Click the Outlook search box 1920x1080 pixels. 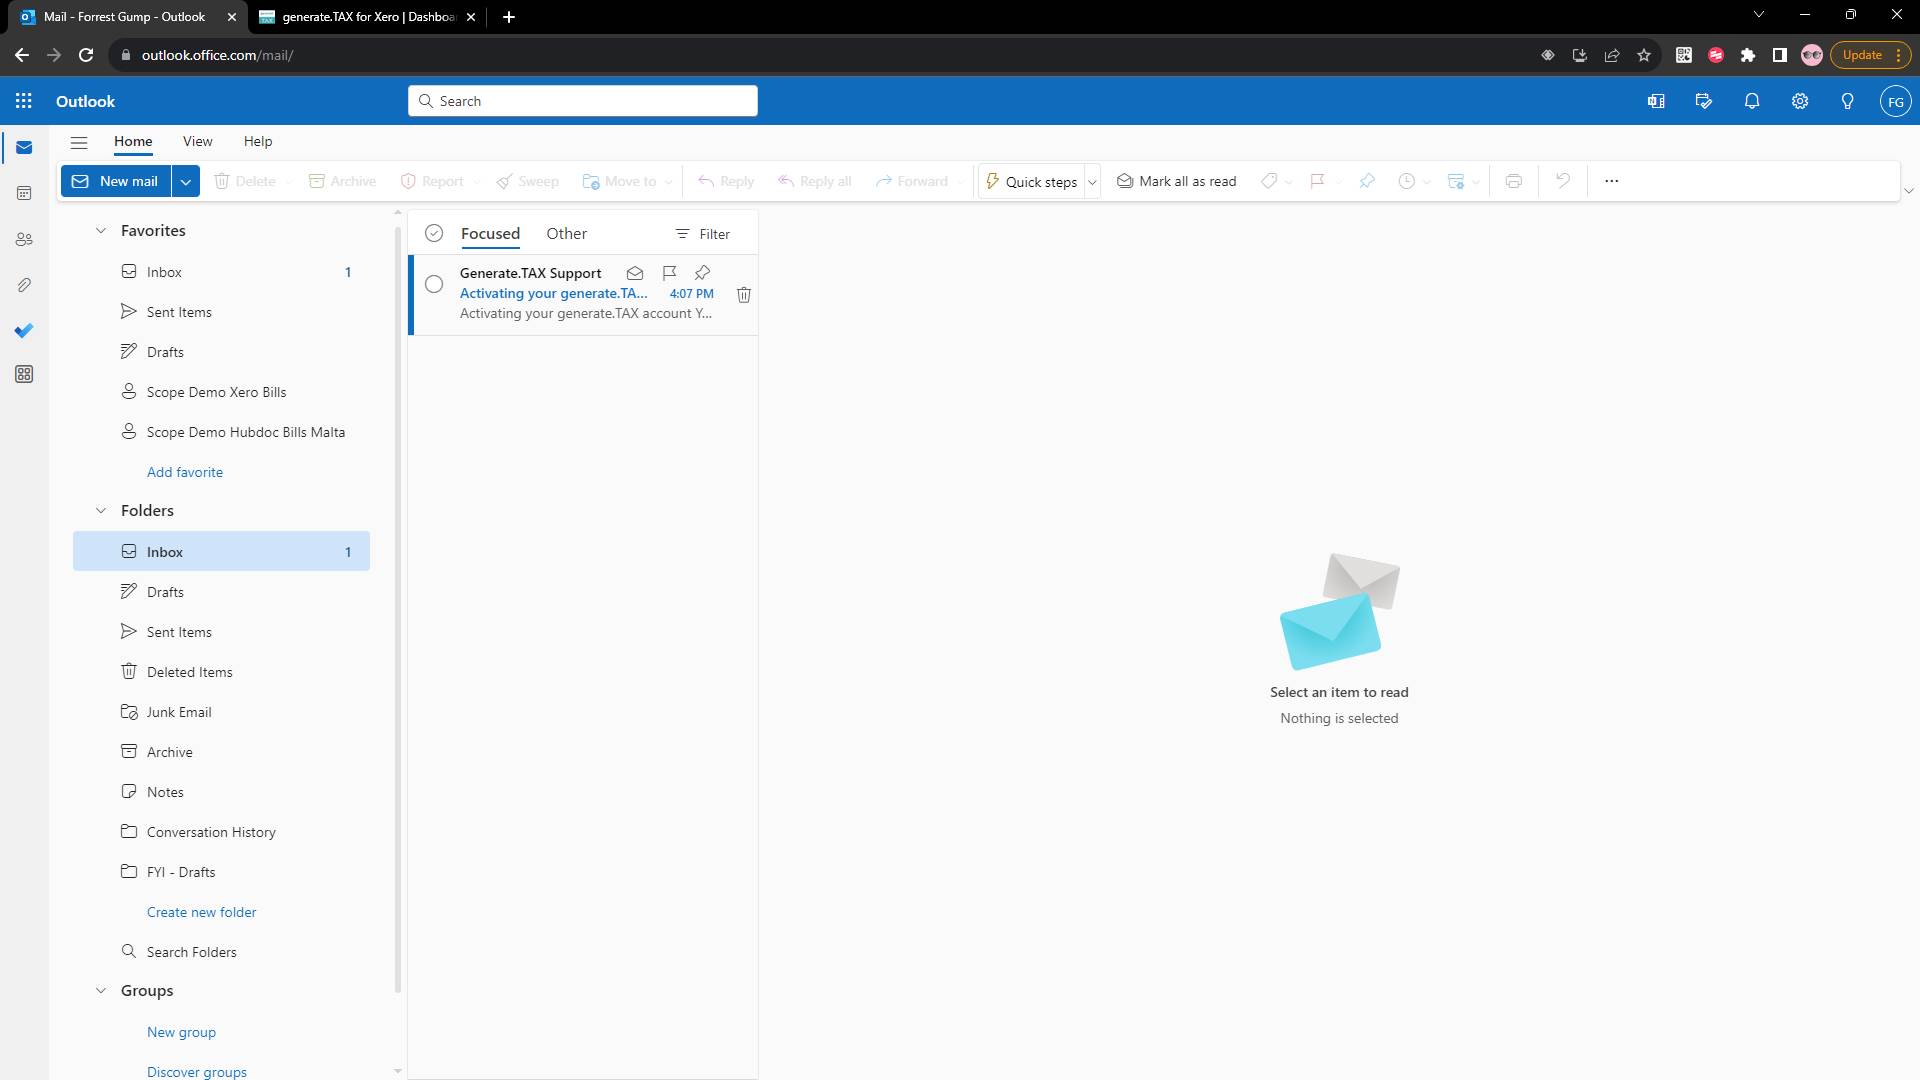point(583,101)
